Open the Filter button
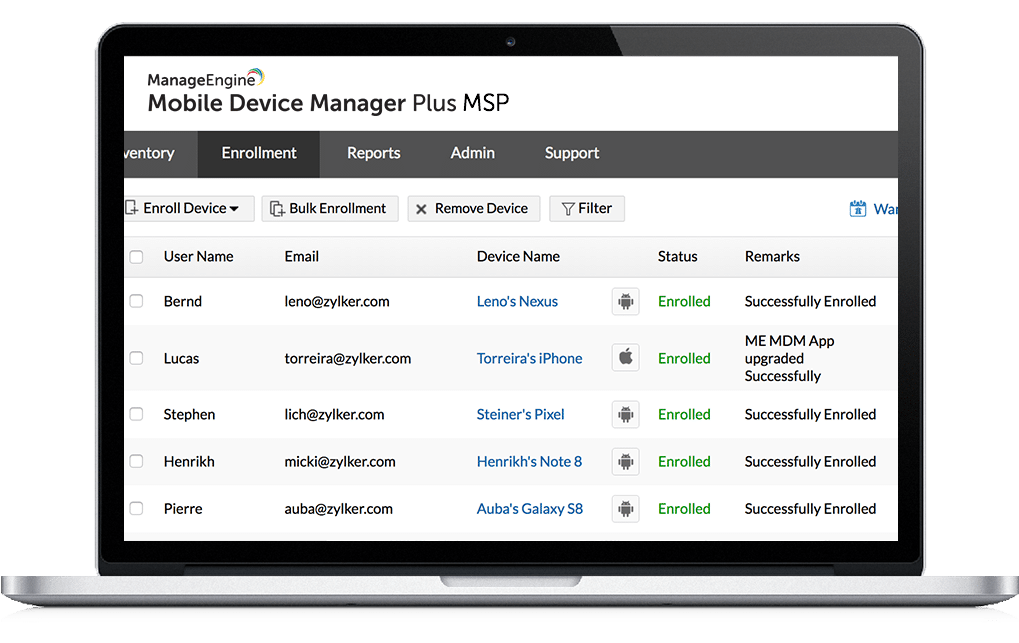Screen dimensions: 1019x643 click(x=587, y=209)
